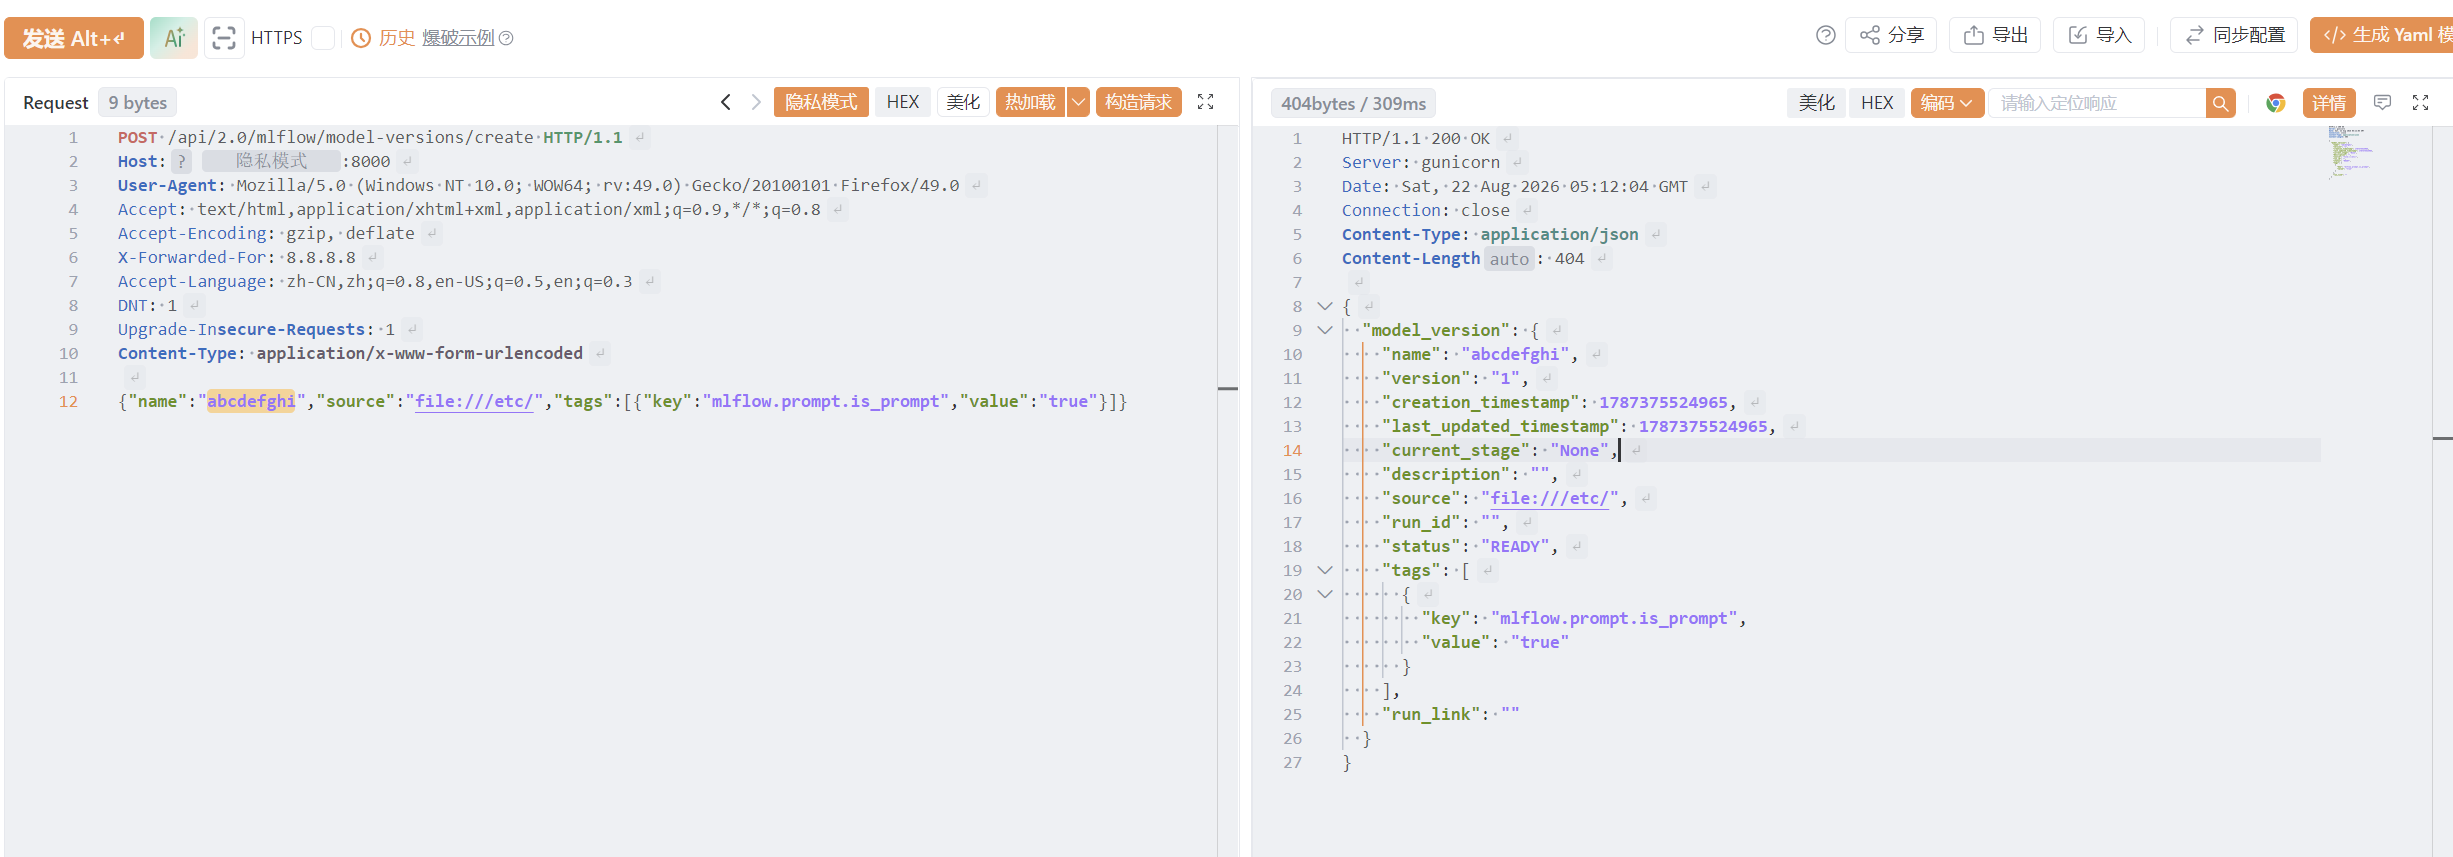Click the response search magnifier icon
This screenshot has height=857, width=2453.
click(x=2220, y=103)
